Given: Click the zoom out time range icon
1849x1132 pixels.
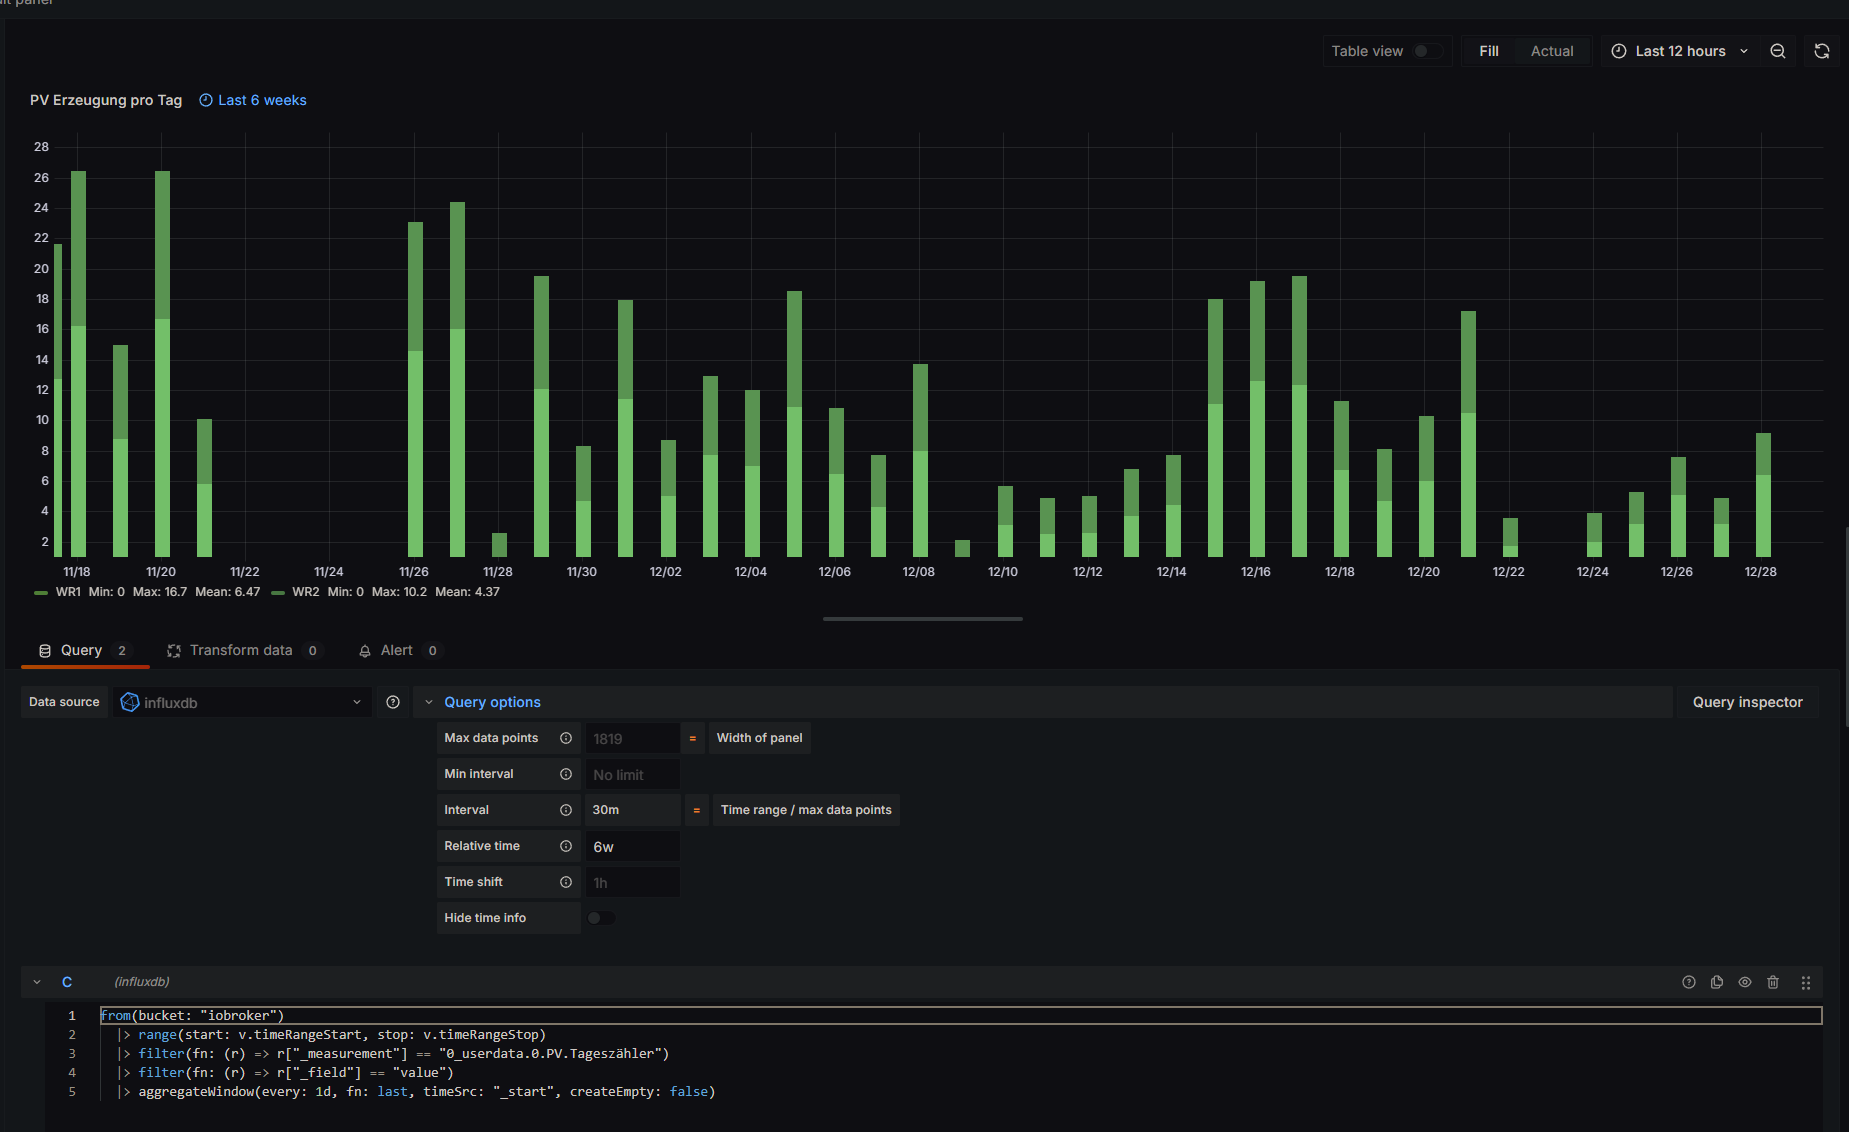Looking at the screenshot, I should pyautogui.click(x=1778, y=51).
